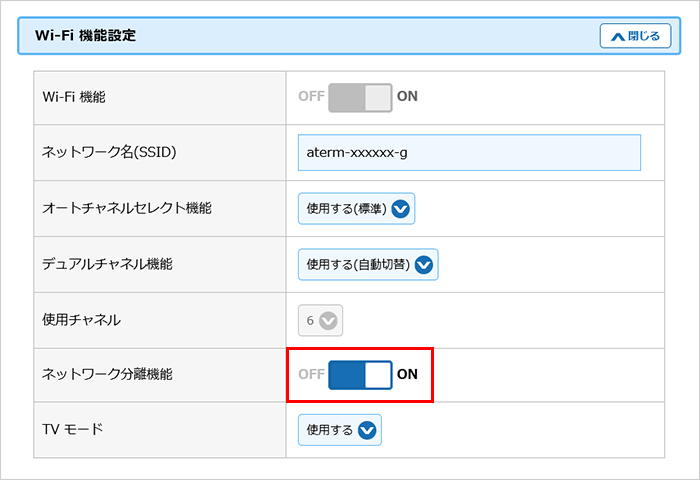700x480 pixels.
Task: Open the 使用チャネル dropdown showing 6
Action: (319, 321)
